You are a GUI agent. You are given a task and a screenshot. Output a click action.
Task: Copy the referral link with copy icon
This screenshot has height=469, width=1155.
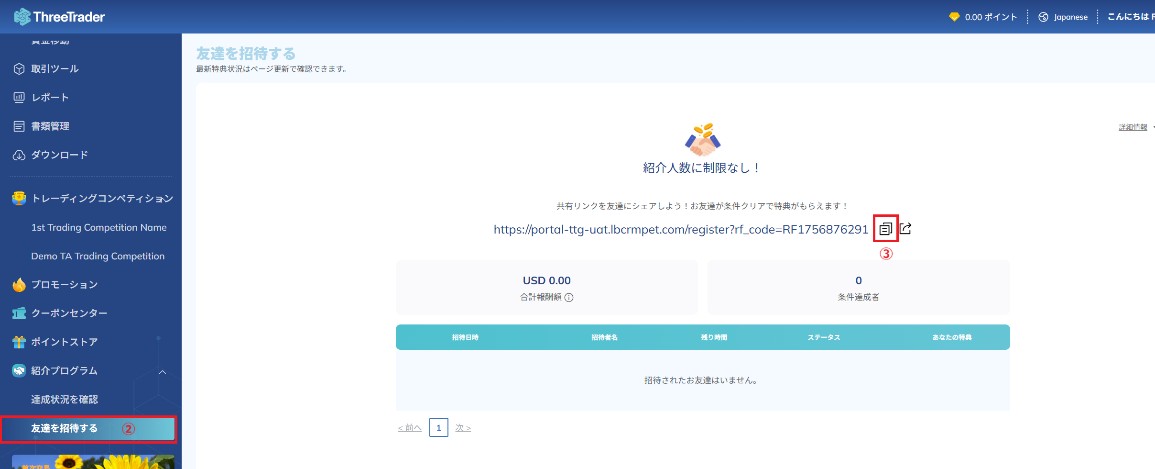(885, 229)
